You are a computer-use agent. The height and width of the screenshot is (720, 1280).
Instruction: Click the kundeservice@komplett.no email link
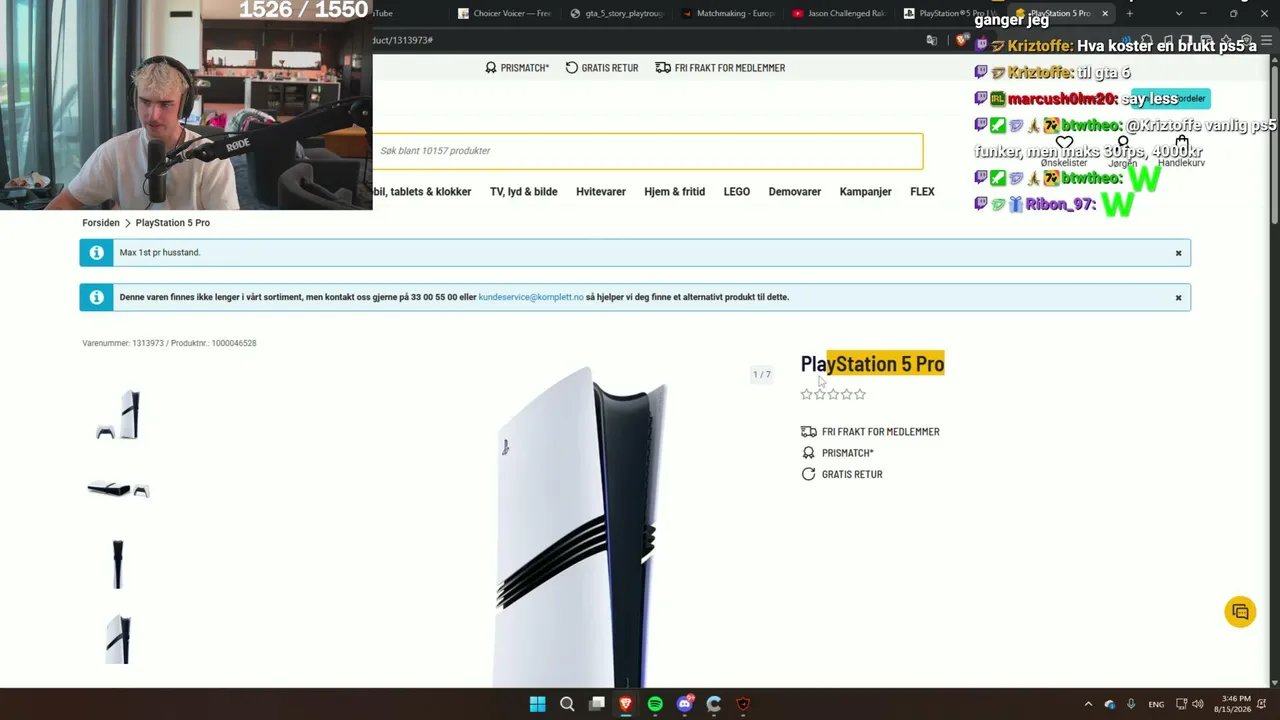531,297
